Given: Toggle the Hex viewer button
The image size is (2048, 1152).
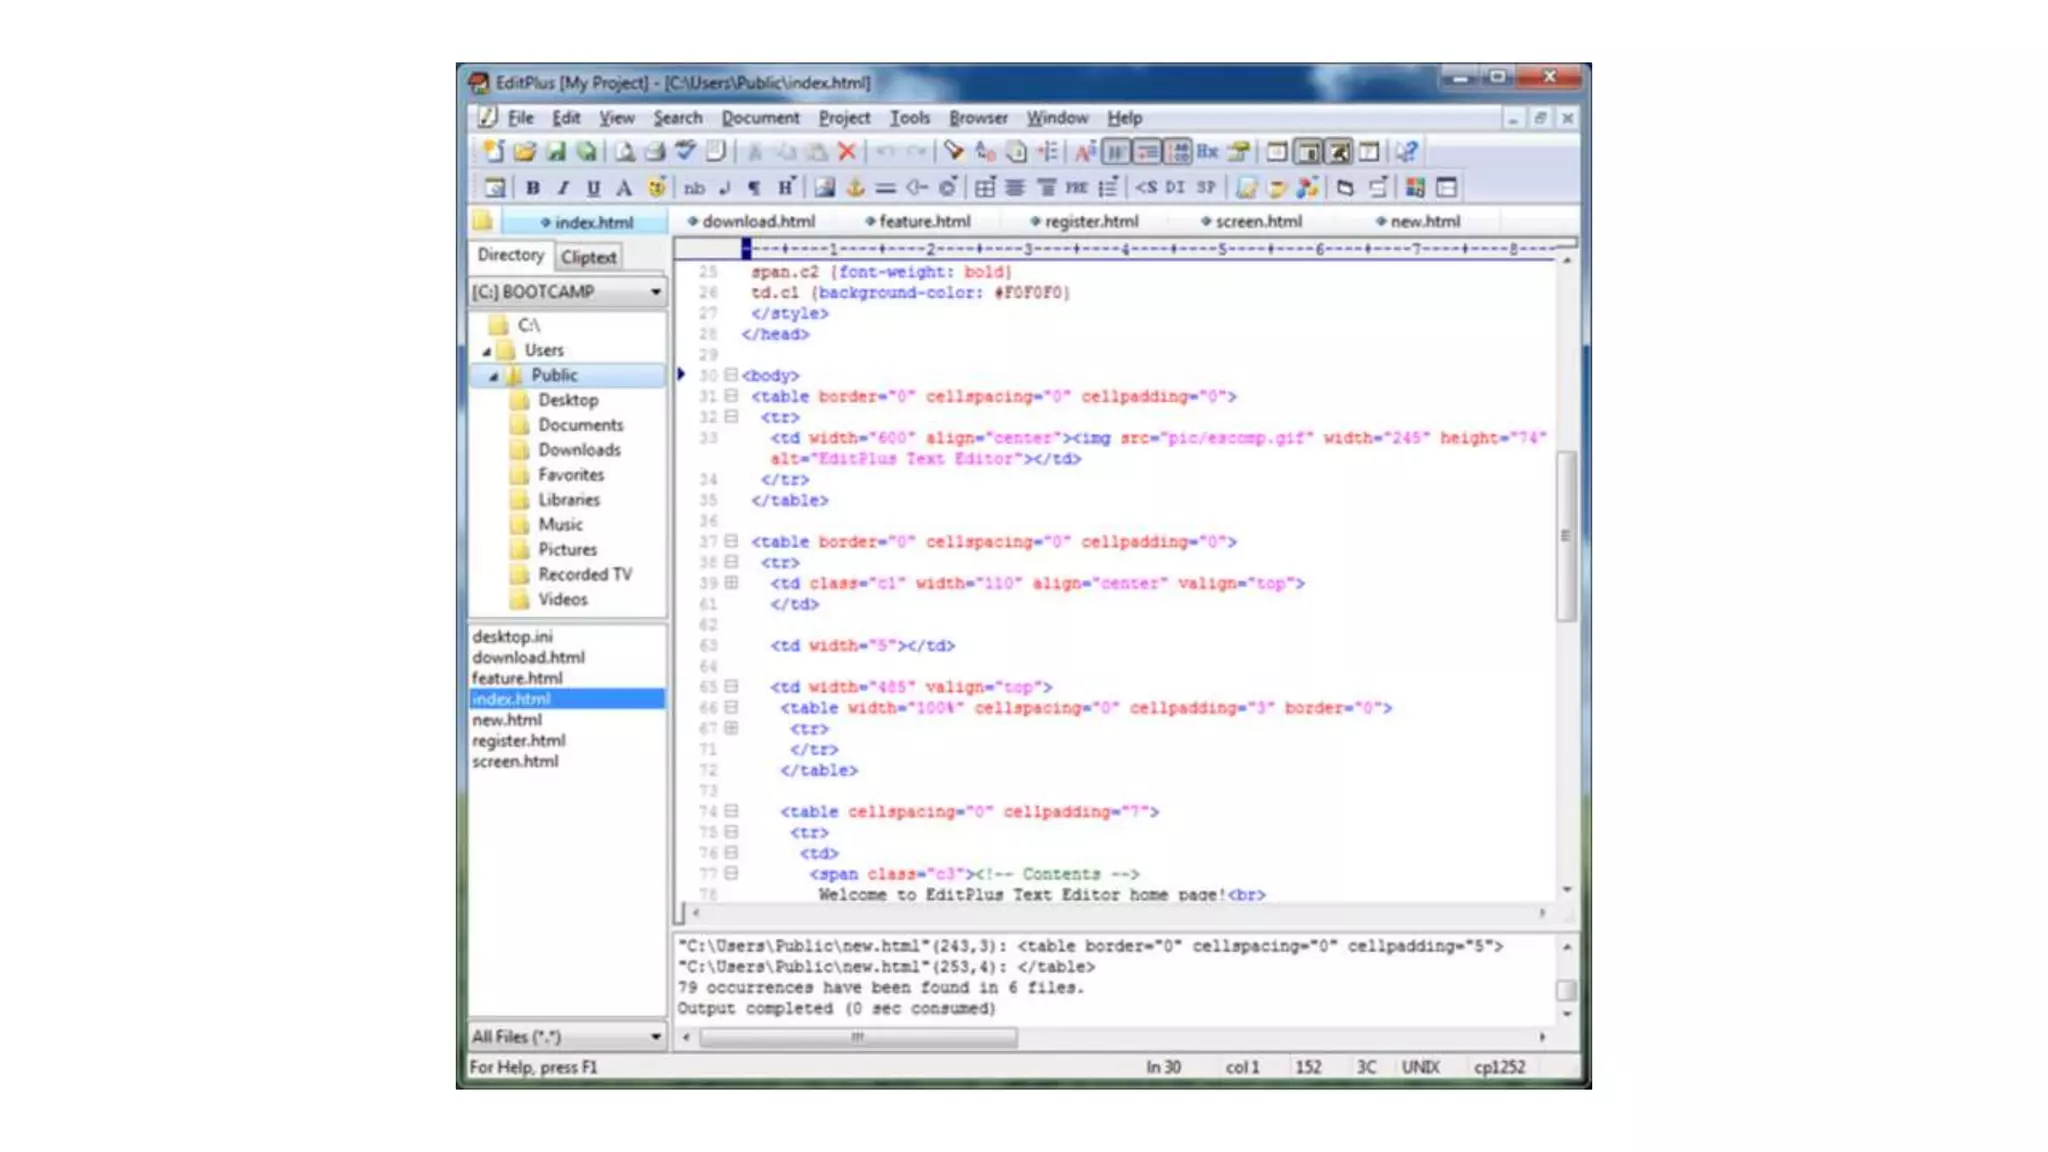Looking at the screenshot, I should click(x=1208, y=152).
